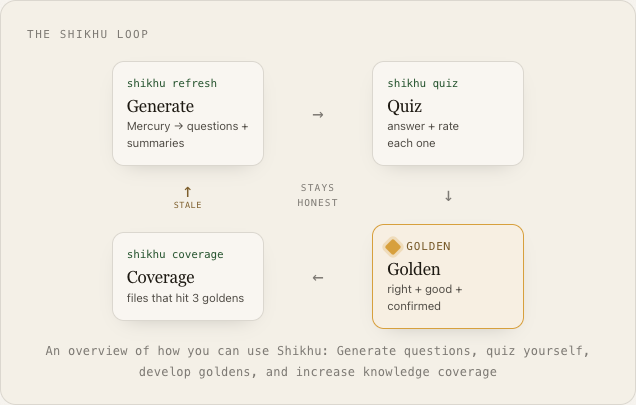Click the up arrow above STALE label
The width and height of the screenshot is (636, 405).
click(187, 192)
